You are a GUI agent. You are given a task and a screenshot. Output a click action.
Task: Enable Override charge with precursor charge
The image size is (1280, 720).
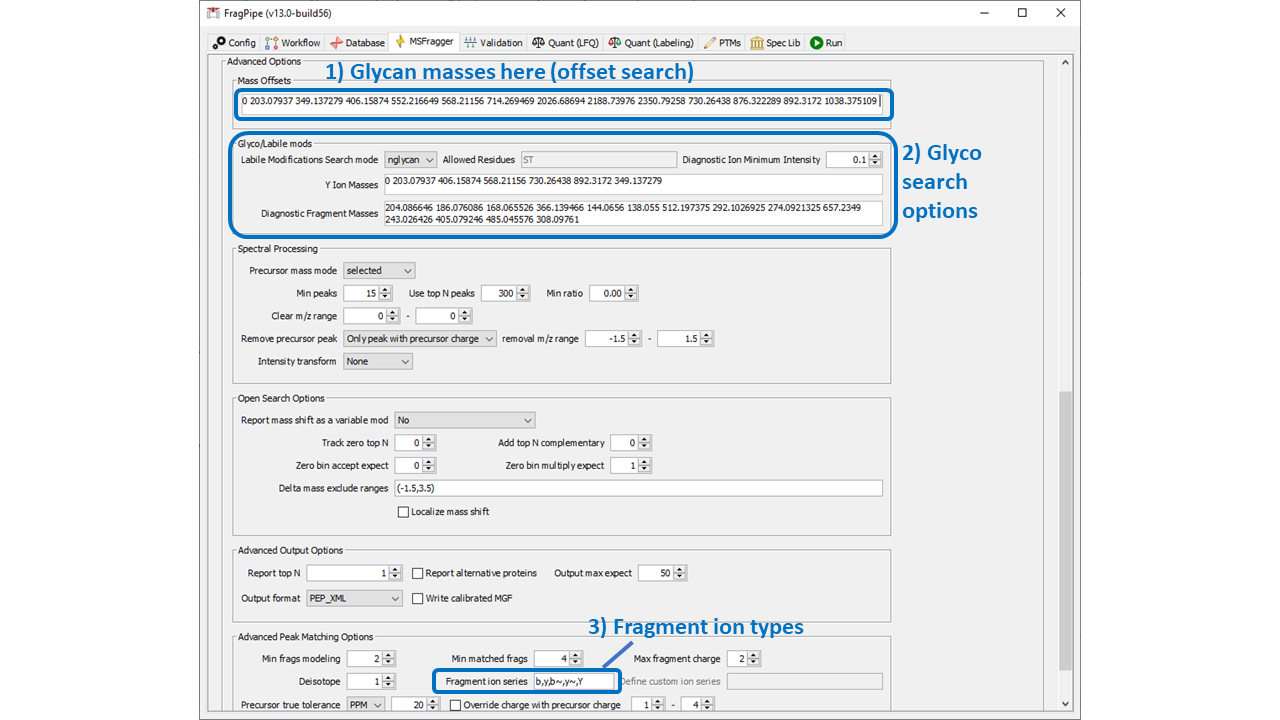point(456,705)
